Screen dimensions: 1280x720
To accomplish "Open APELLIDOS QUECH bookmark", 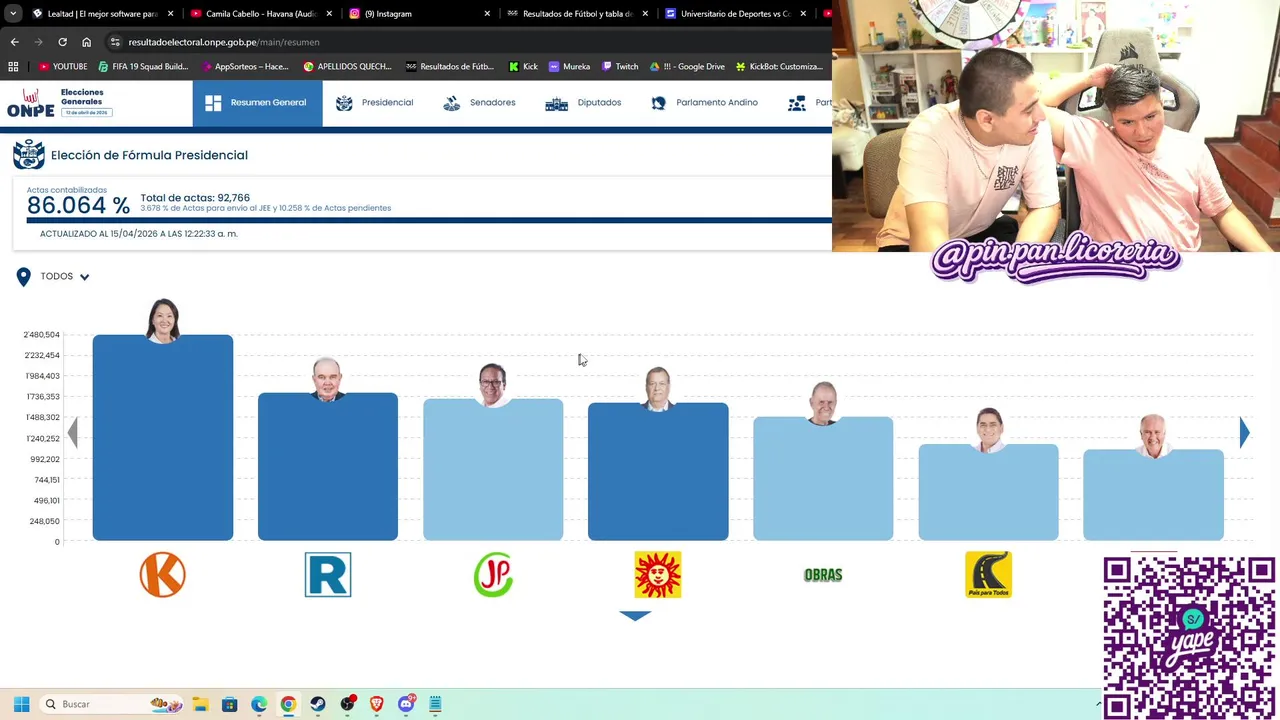I will click(x=347, y=67).
